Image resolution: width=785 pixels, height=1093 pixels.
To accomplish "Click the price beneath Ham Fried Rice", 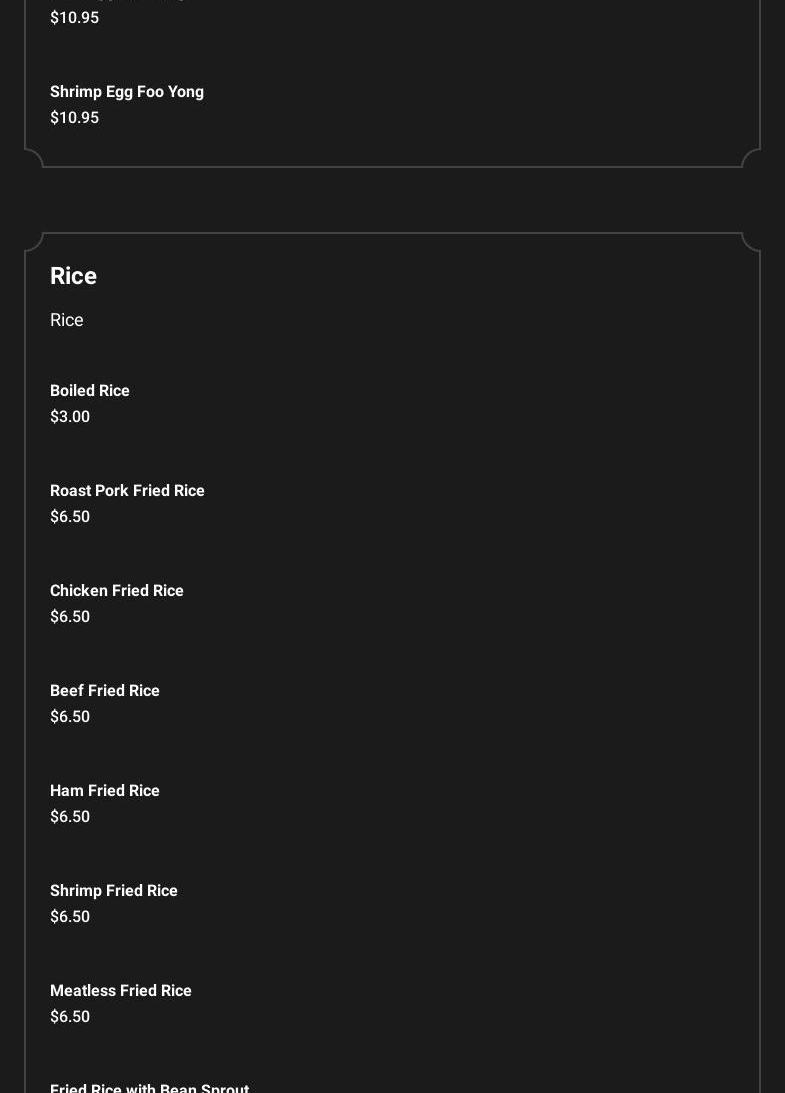I will [70, 817].
